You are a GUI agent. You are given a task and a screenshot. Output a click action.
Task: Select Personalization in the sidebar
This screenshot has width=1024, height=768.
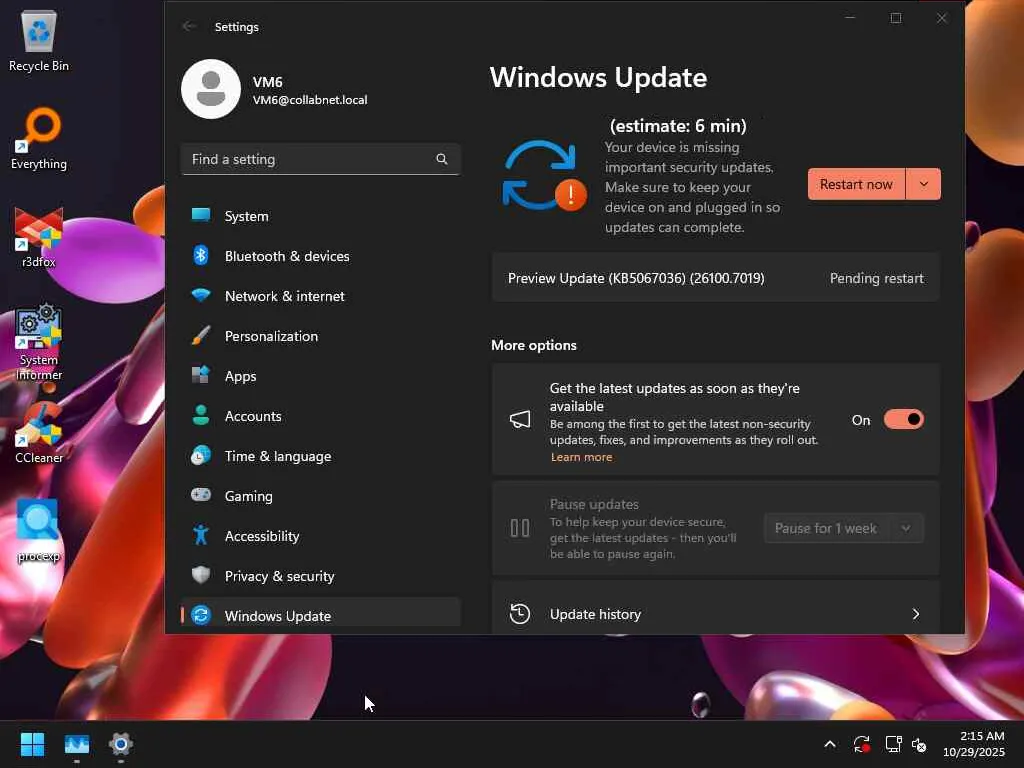pos(321,336)
